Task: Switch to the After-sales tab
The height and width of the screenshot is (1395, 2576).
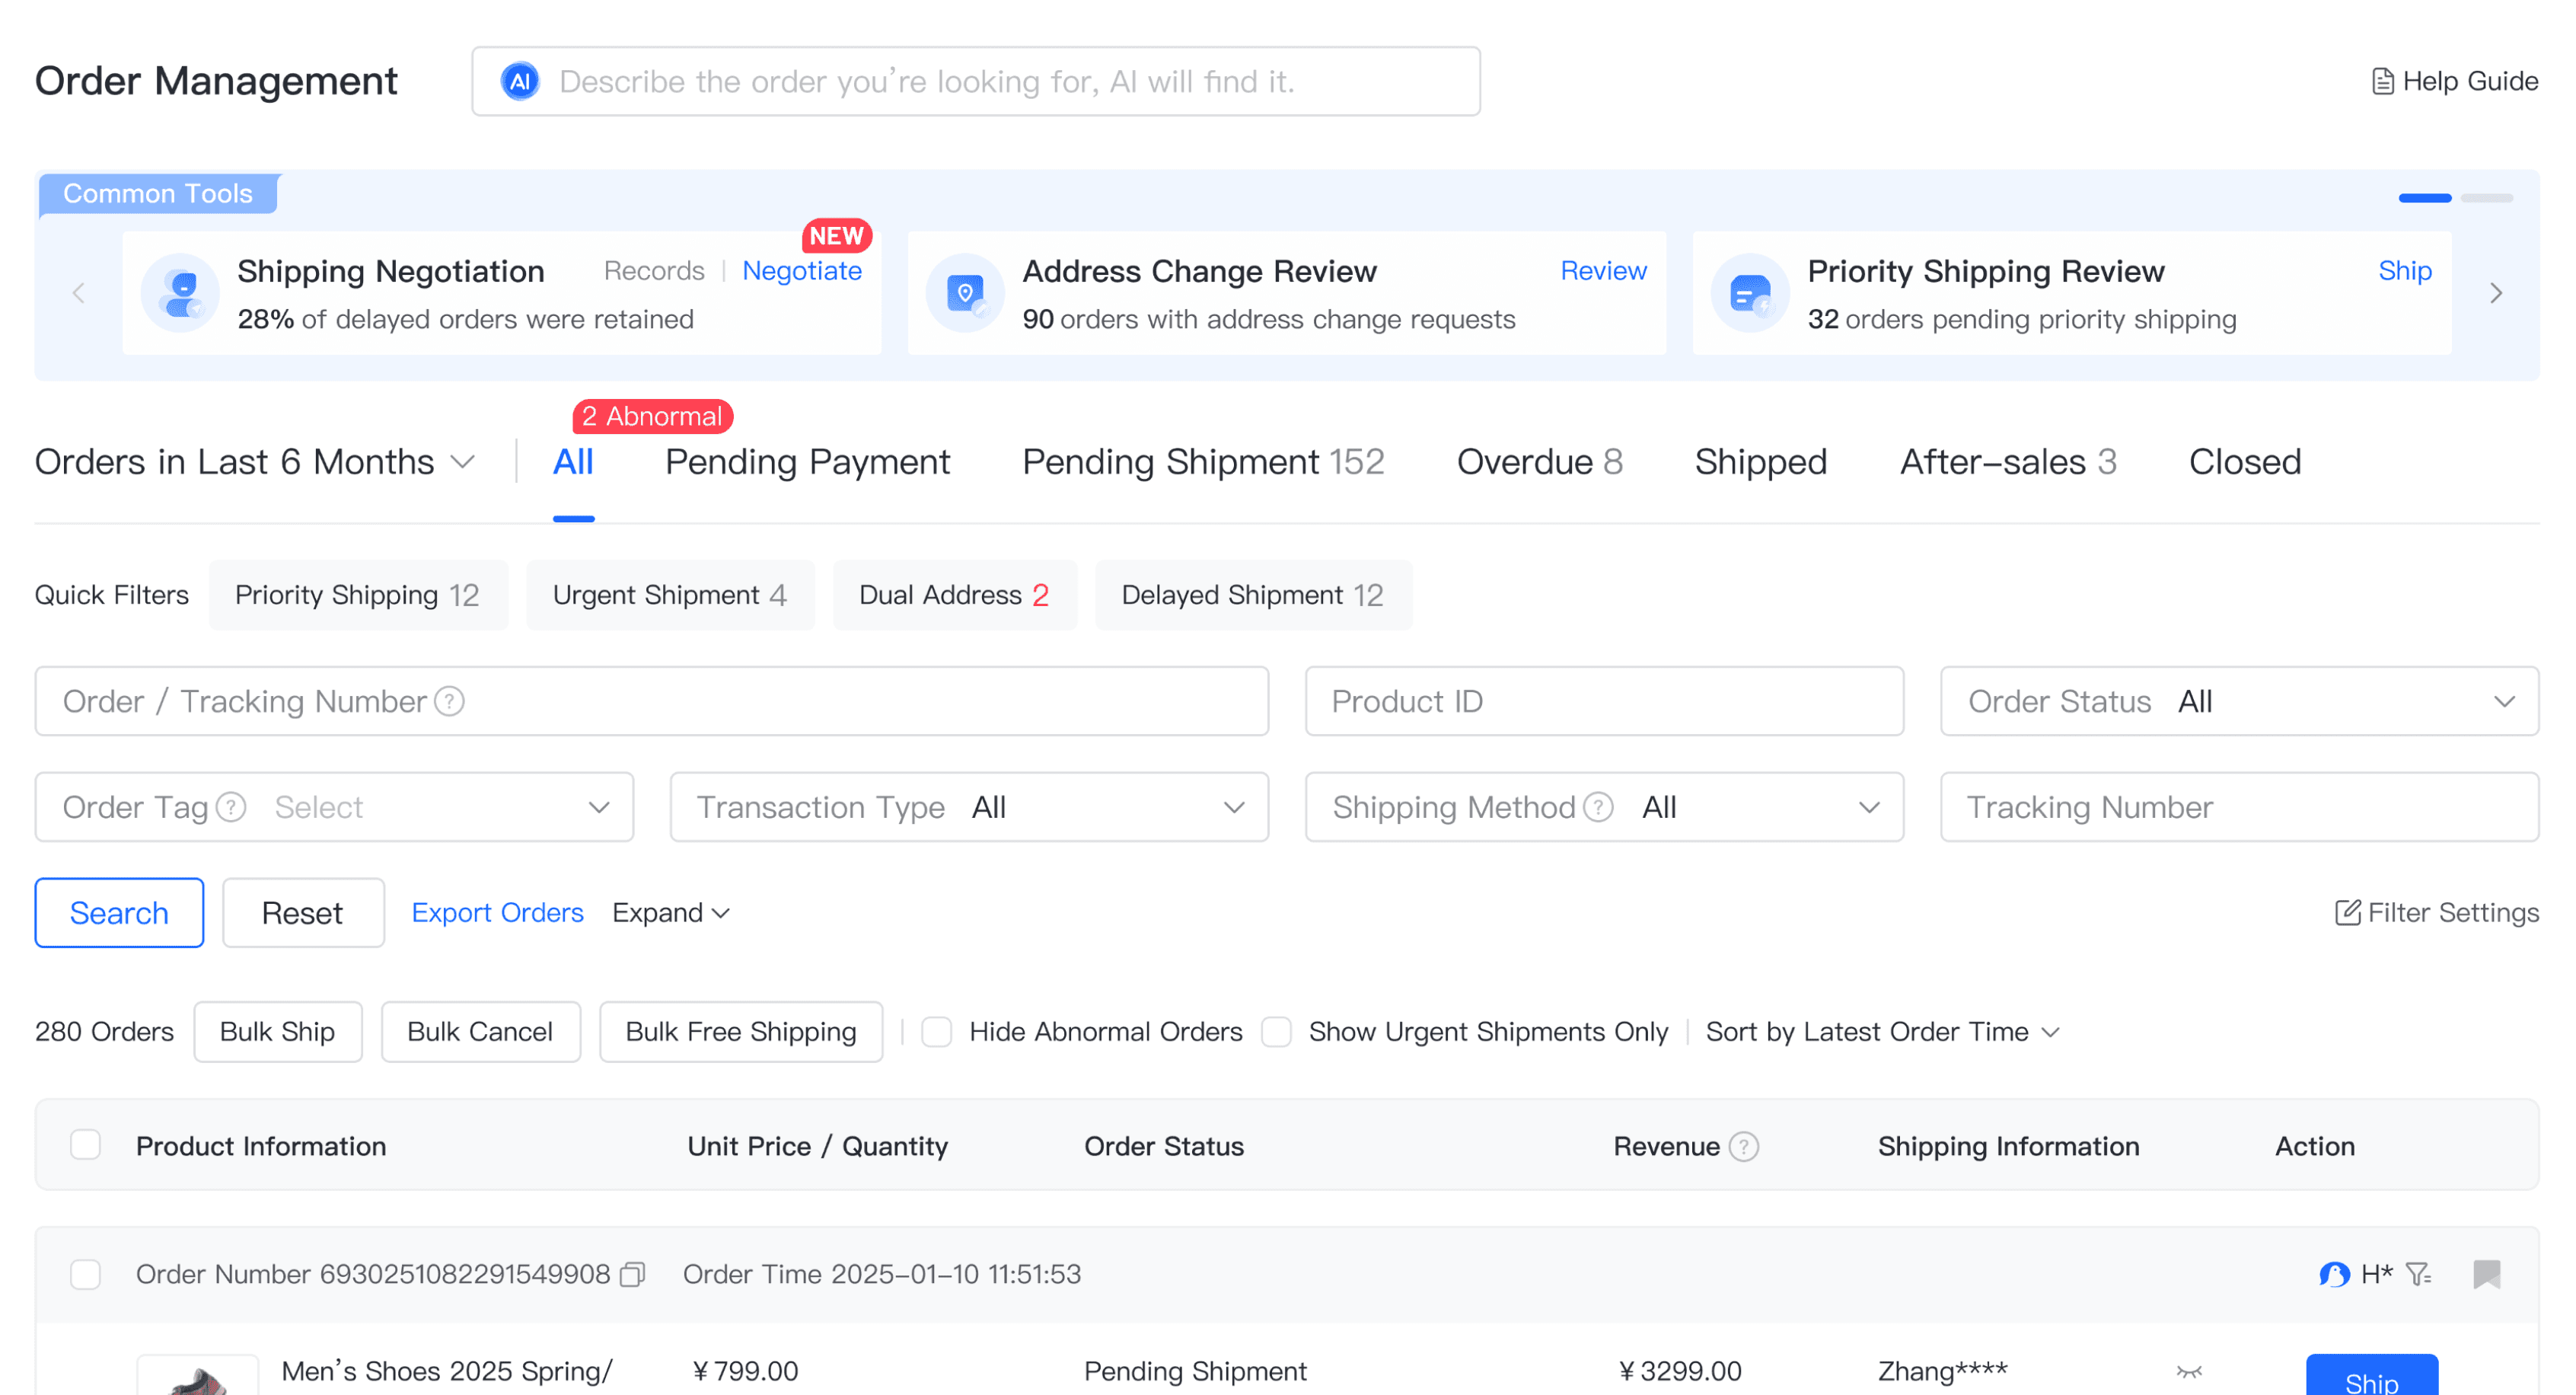Action: tap(2007, 462)
